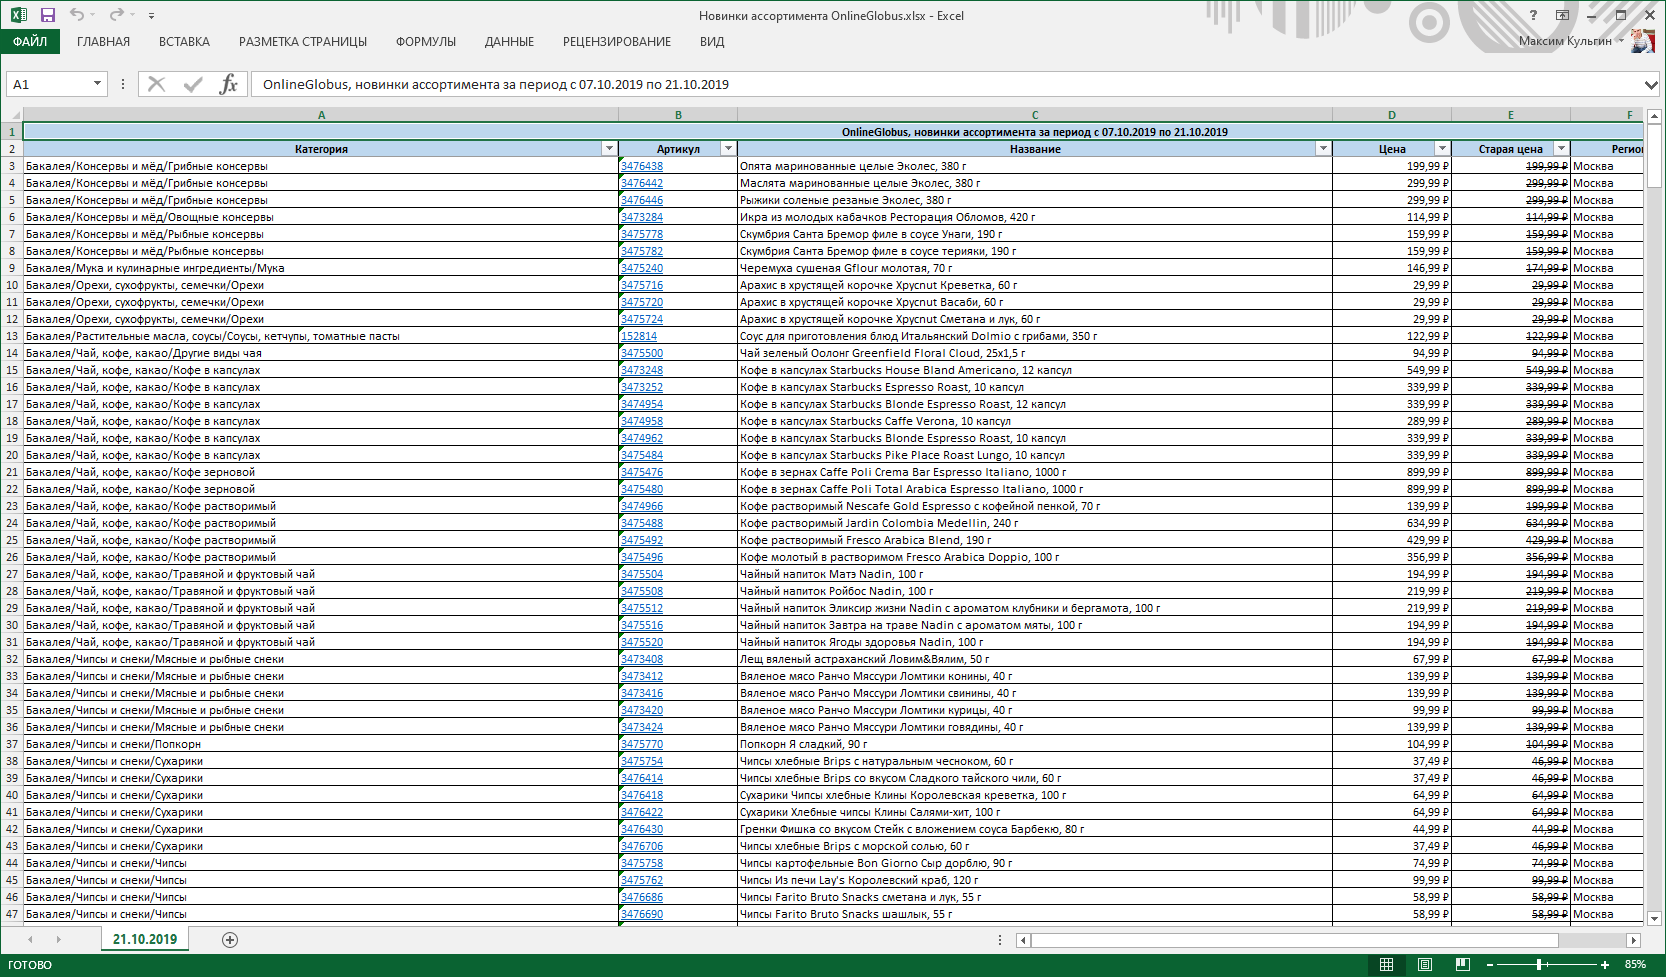This screenshot has width=1666, height=977.
Task: Switch to Normal view icon
Action: 1386,964
